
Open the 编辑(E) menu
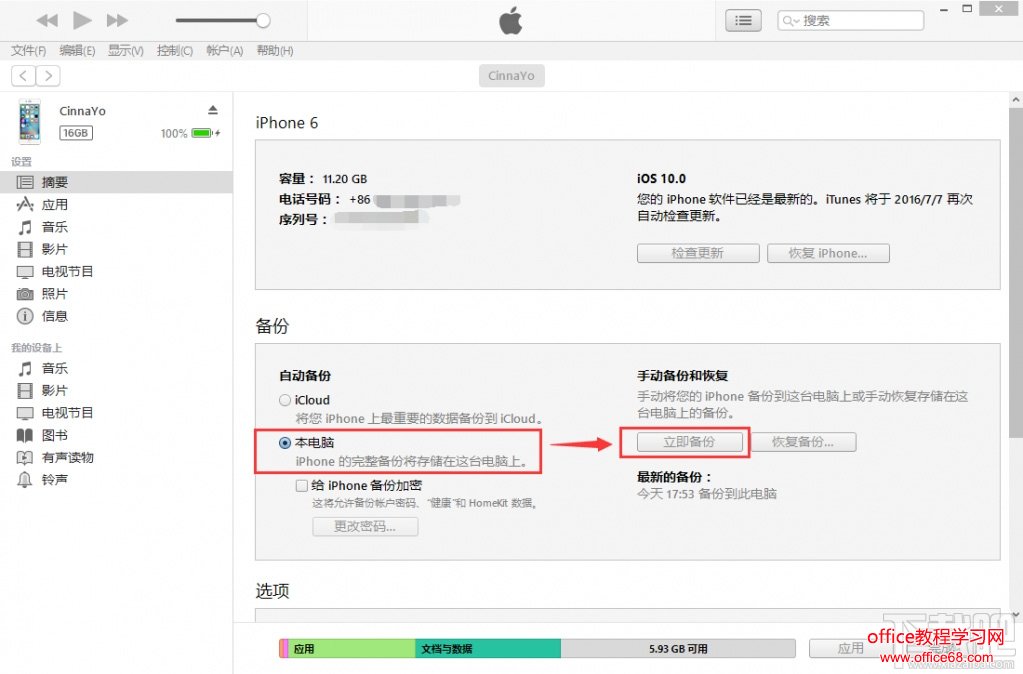[x=77, y=50]
